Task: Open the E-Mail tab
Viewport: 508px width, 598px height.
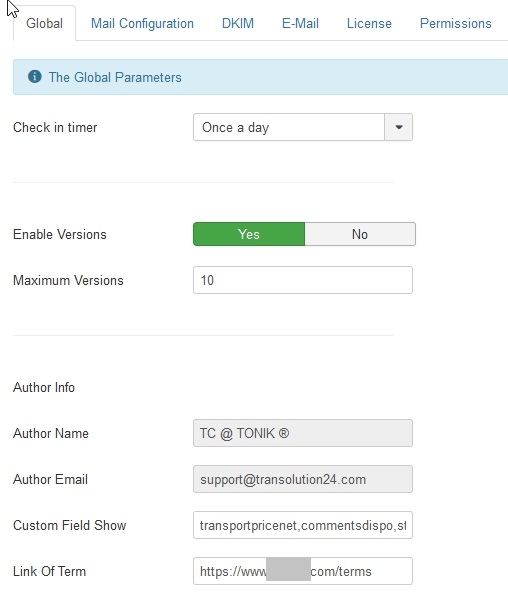Action: tap(300, 23)
